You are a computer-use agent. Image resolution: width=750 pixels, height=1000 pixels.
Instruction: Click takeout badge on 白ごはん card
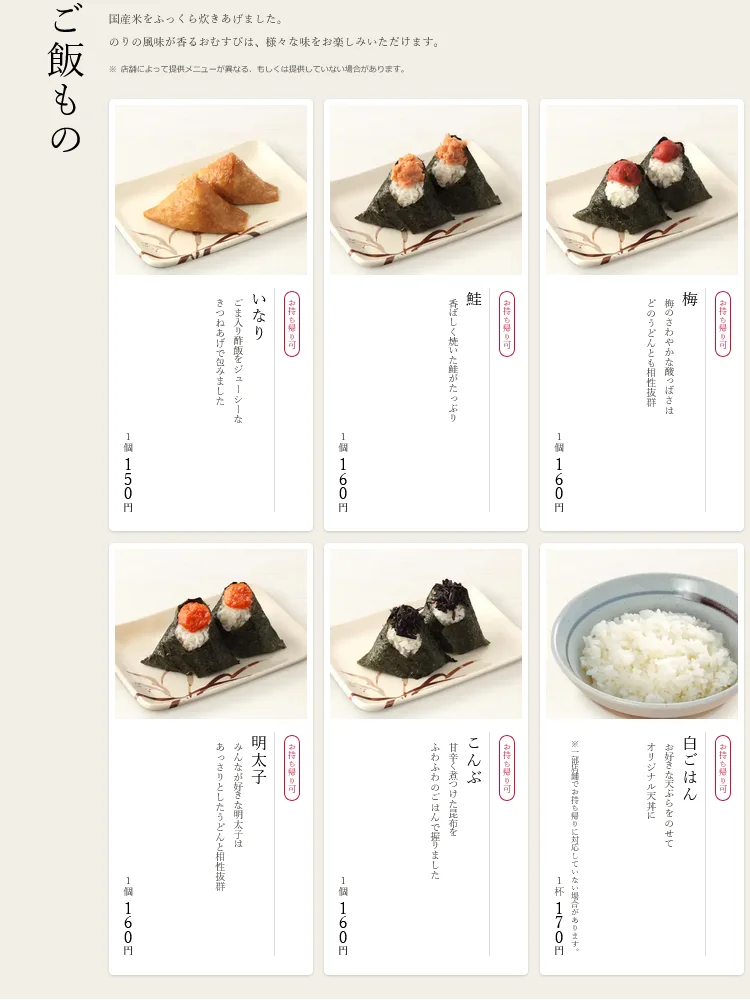(x=723, y=768)
